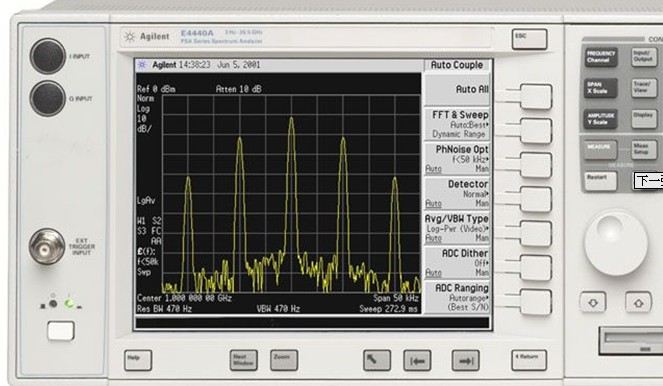Click the bezel softkey beside Avg/VBW Type
Image resolution: width=663 pixels, height=386 pixels.
(x=536, y=233)
